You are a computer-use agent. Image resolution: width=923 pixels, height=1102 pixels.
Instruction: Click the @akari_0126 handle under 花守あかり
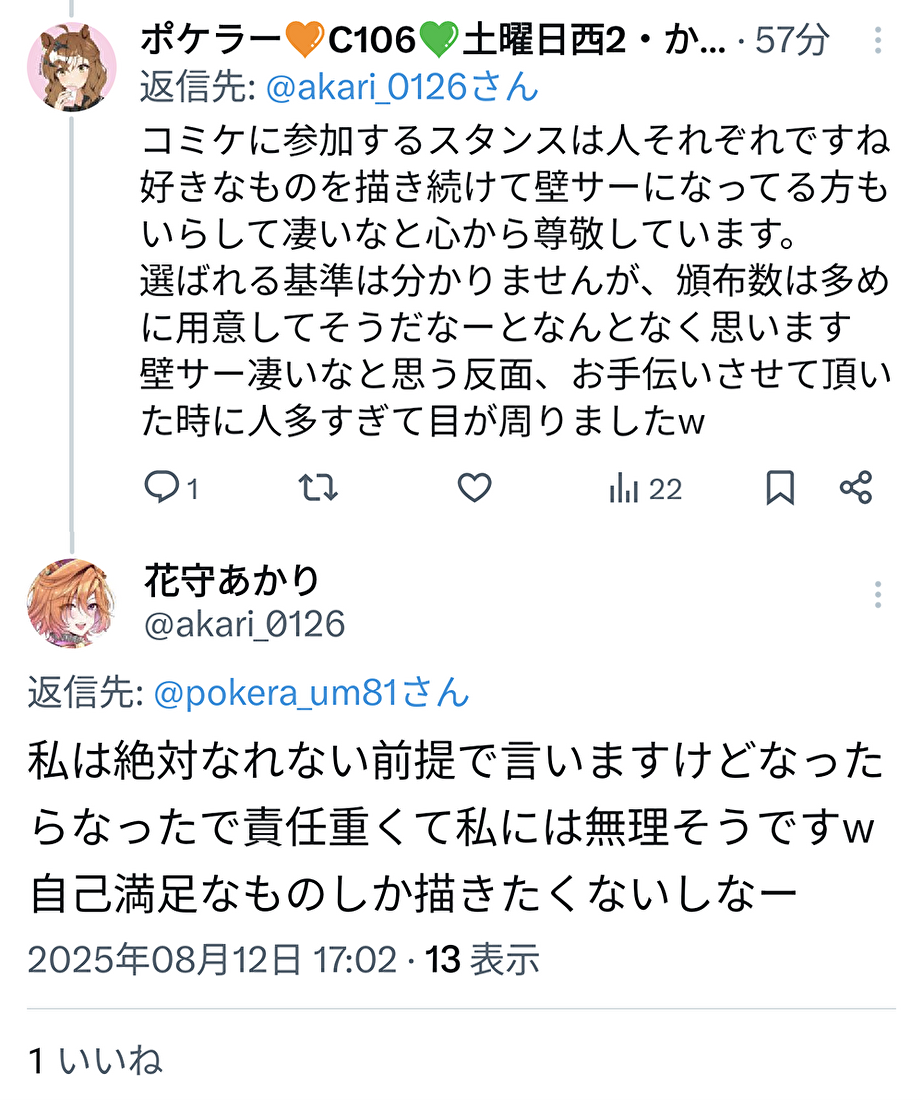245,625
